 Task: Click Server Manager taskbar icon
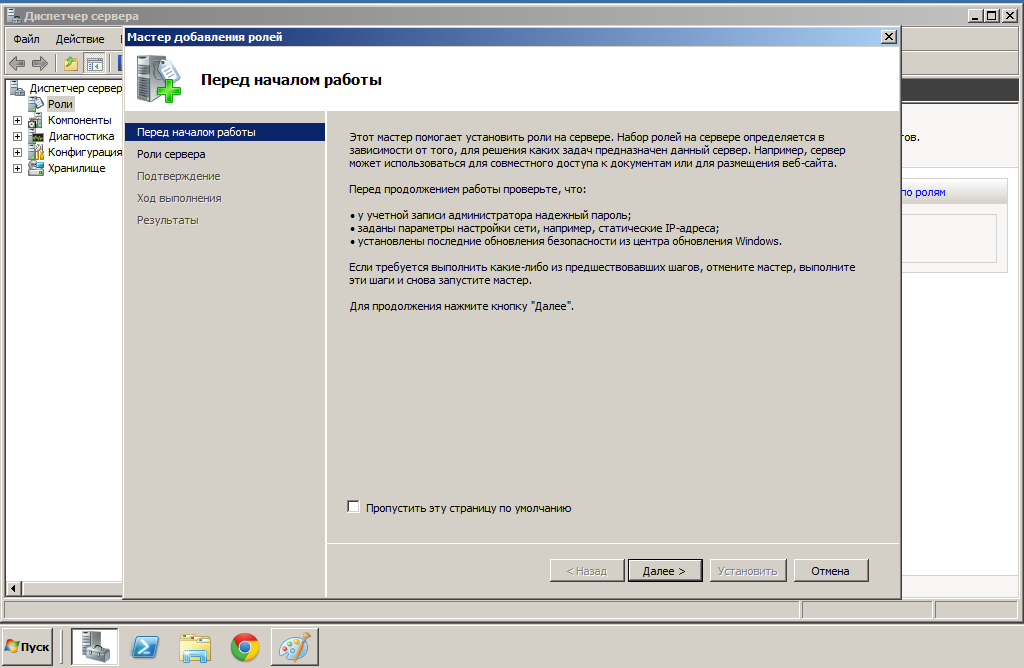click(95, 647)
